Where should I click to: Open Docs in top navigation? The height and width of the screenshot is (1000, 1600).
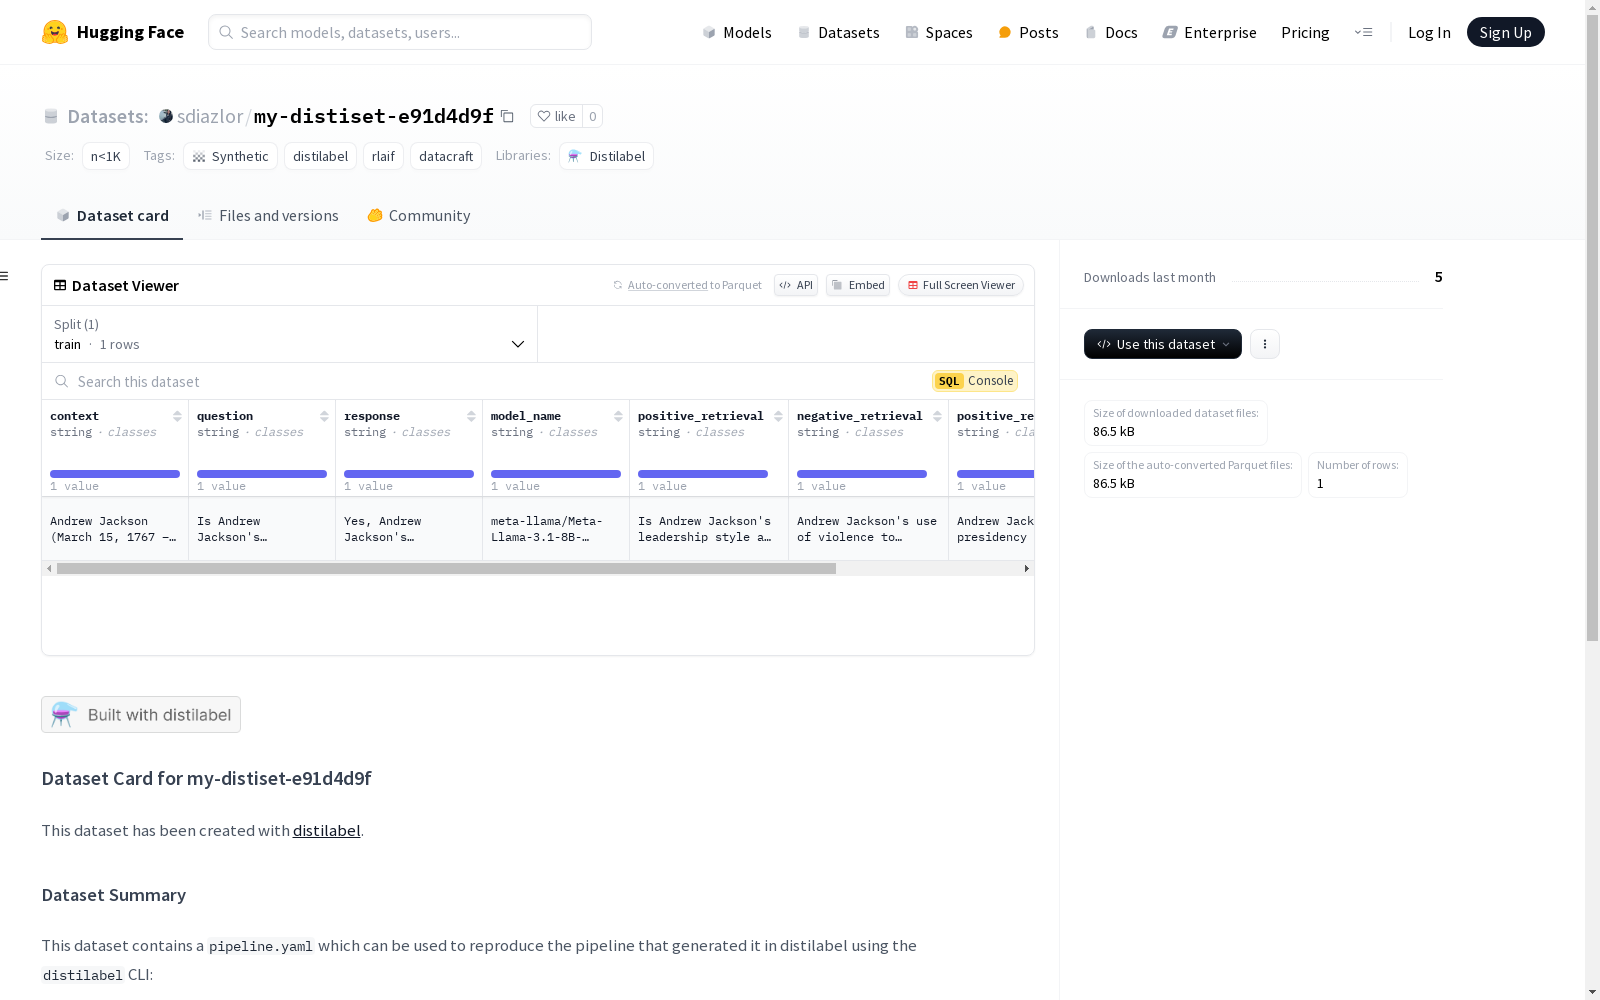coord(1111,32)
